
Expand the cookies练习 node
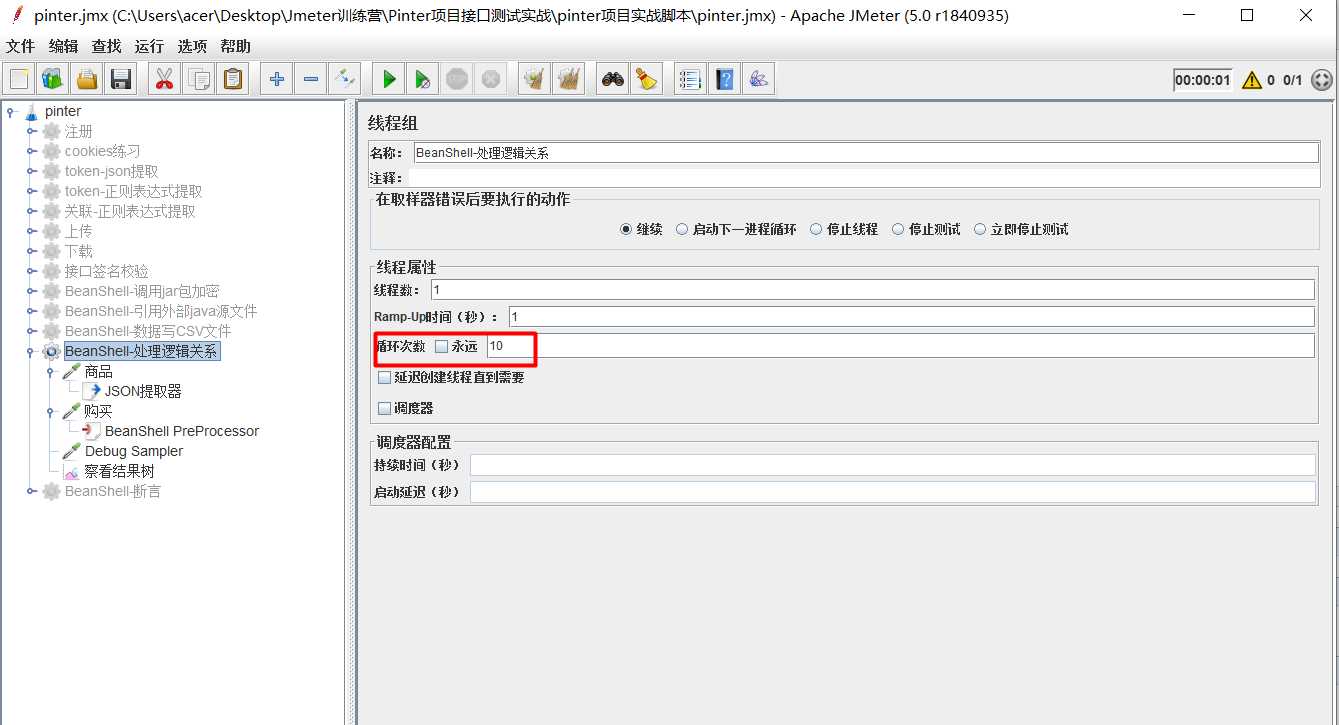(31, 151)
